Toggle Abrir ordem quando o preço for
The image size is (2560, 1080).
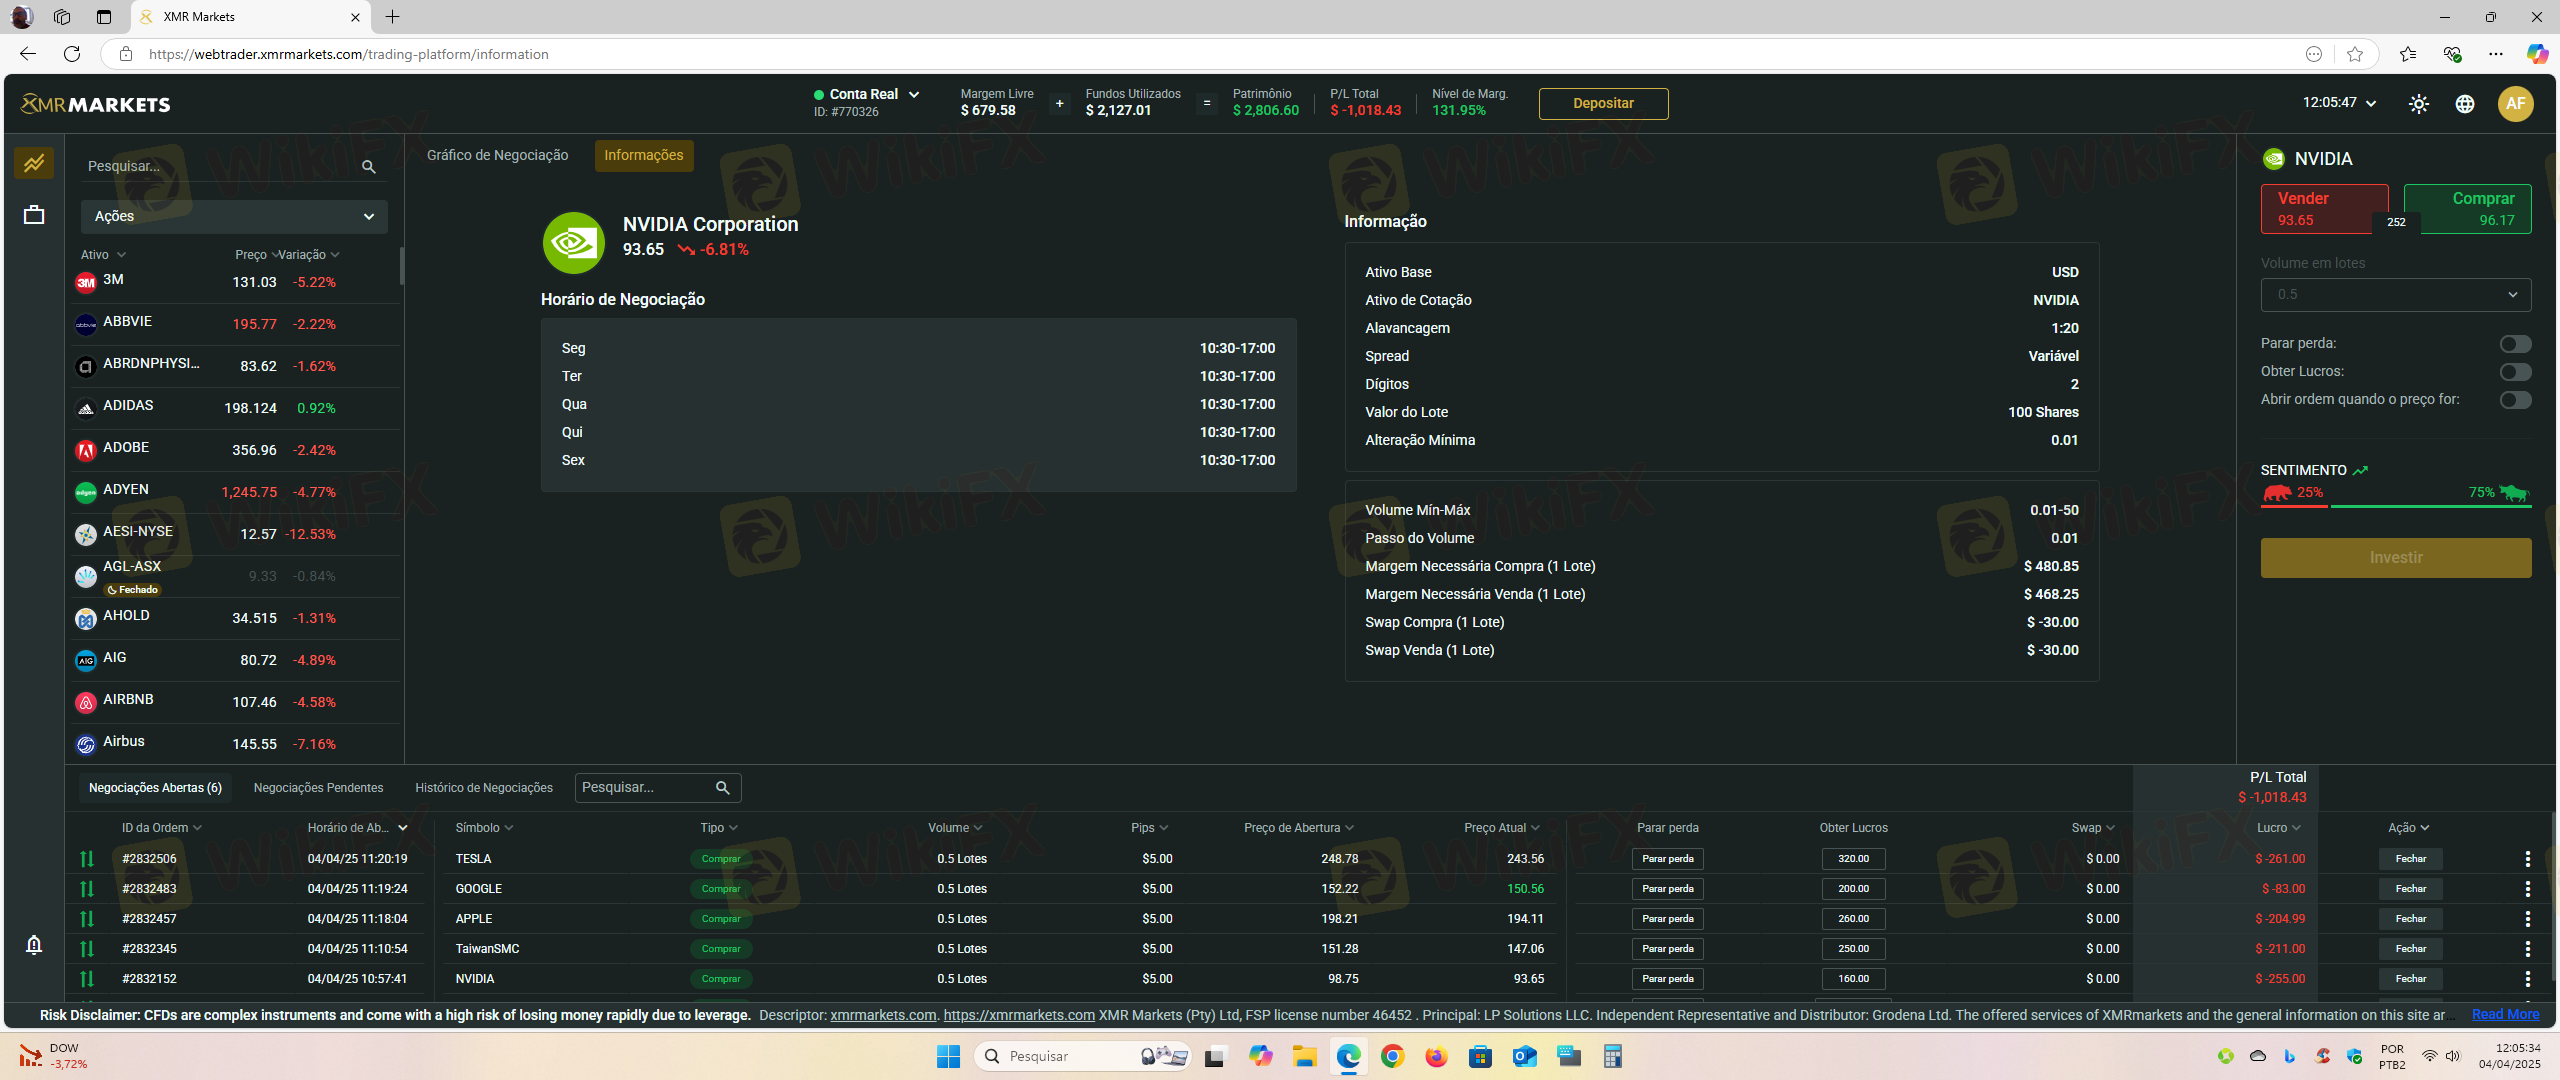[2515, 400]
